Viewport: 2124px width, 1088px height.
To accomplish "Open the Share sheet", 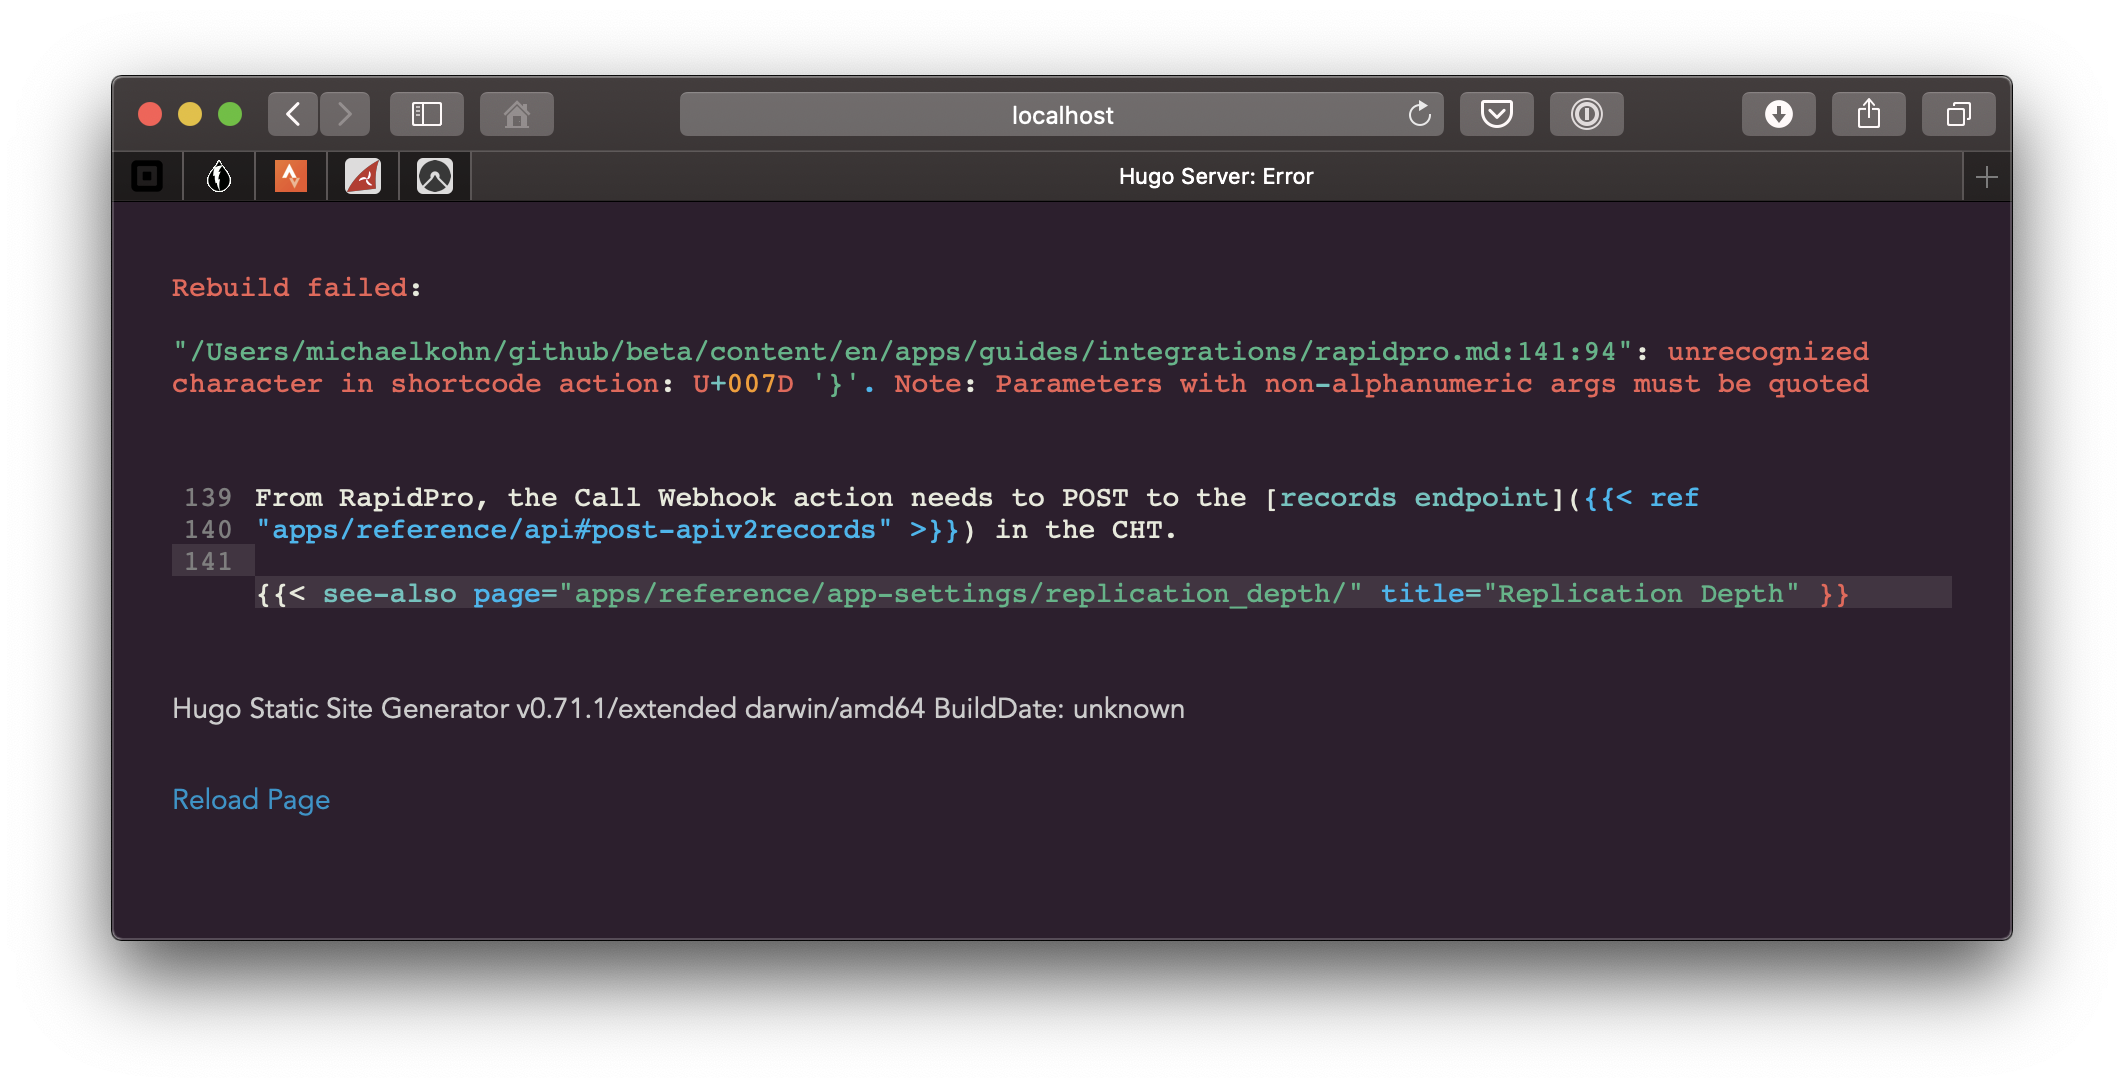I will point(1868,113).
